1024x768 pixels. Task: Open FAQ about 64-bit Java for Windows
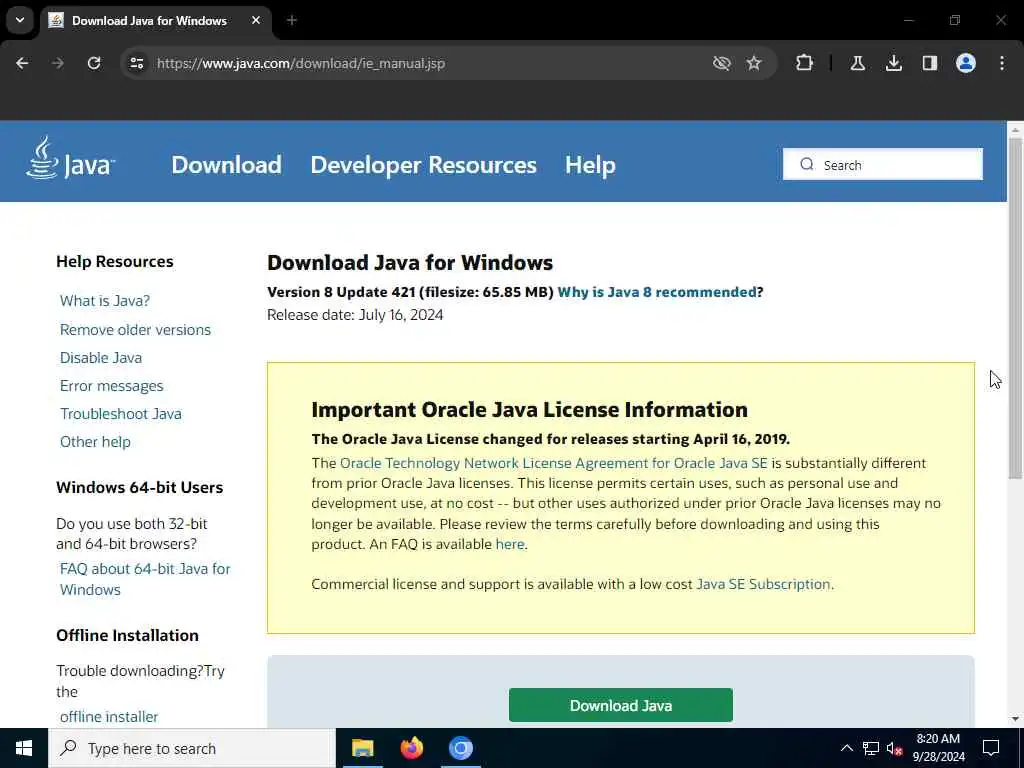tap(145, 579)
